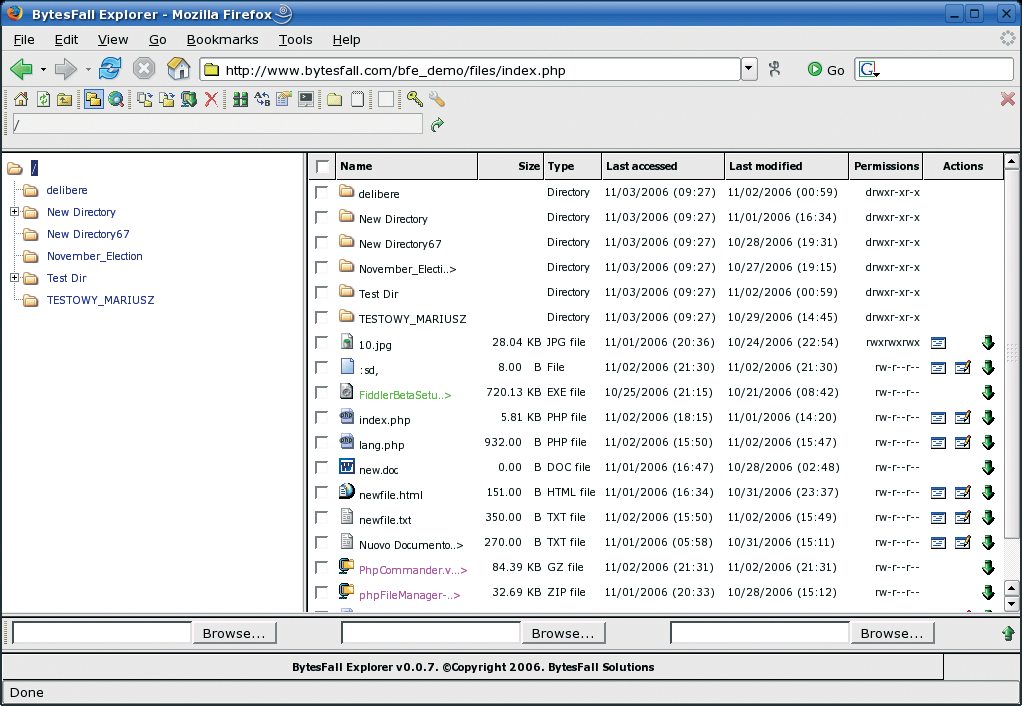Check the box for New Directory67 row
The width and height of the screenshot is (1022, 706).
click(x=321, y=243)
